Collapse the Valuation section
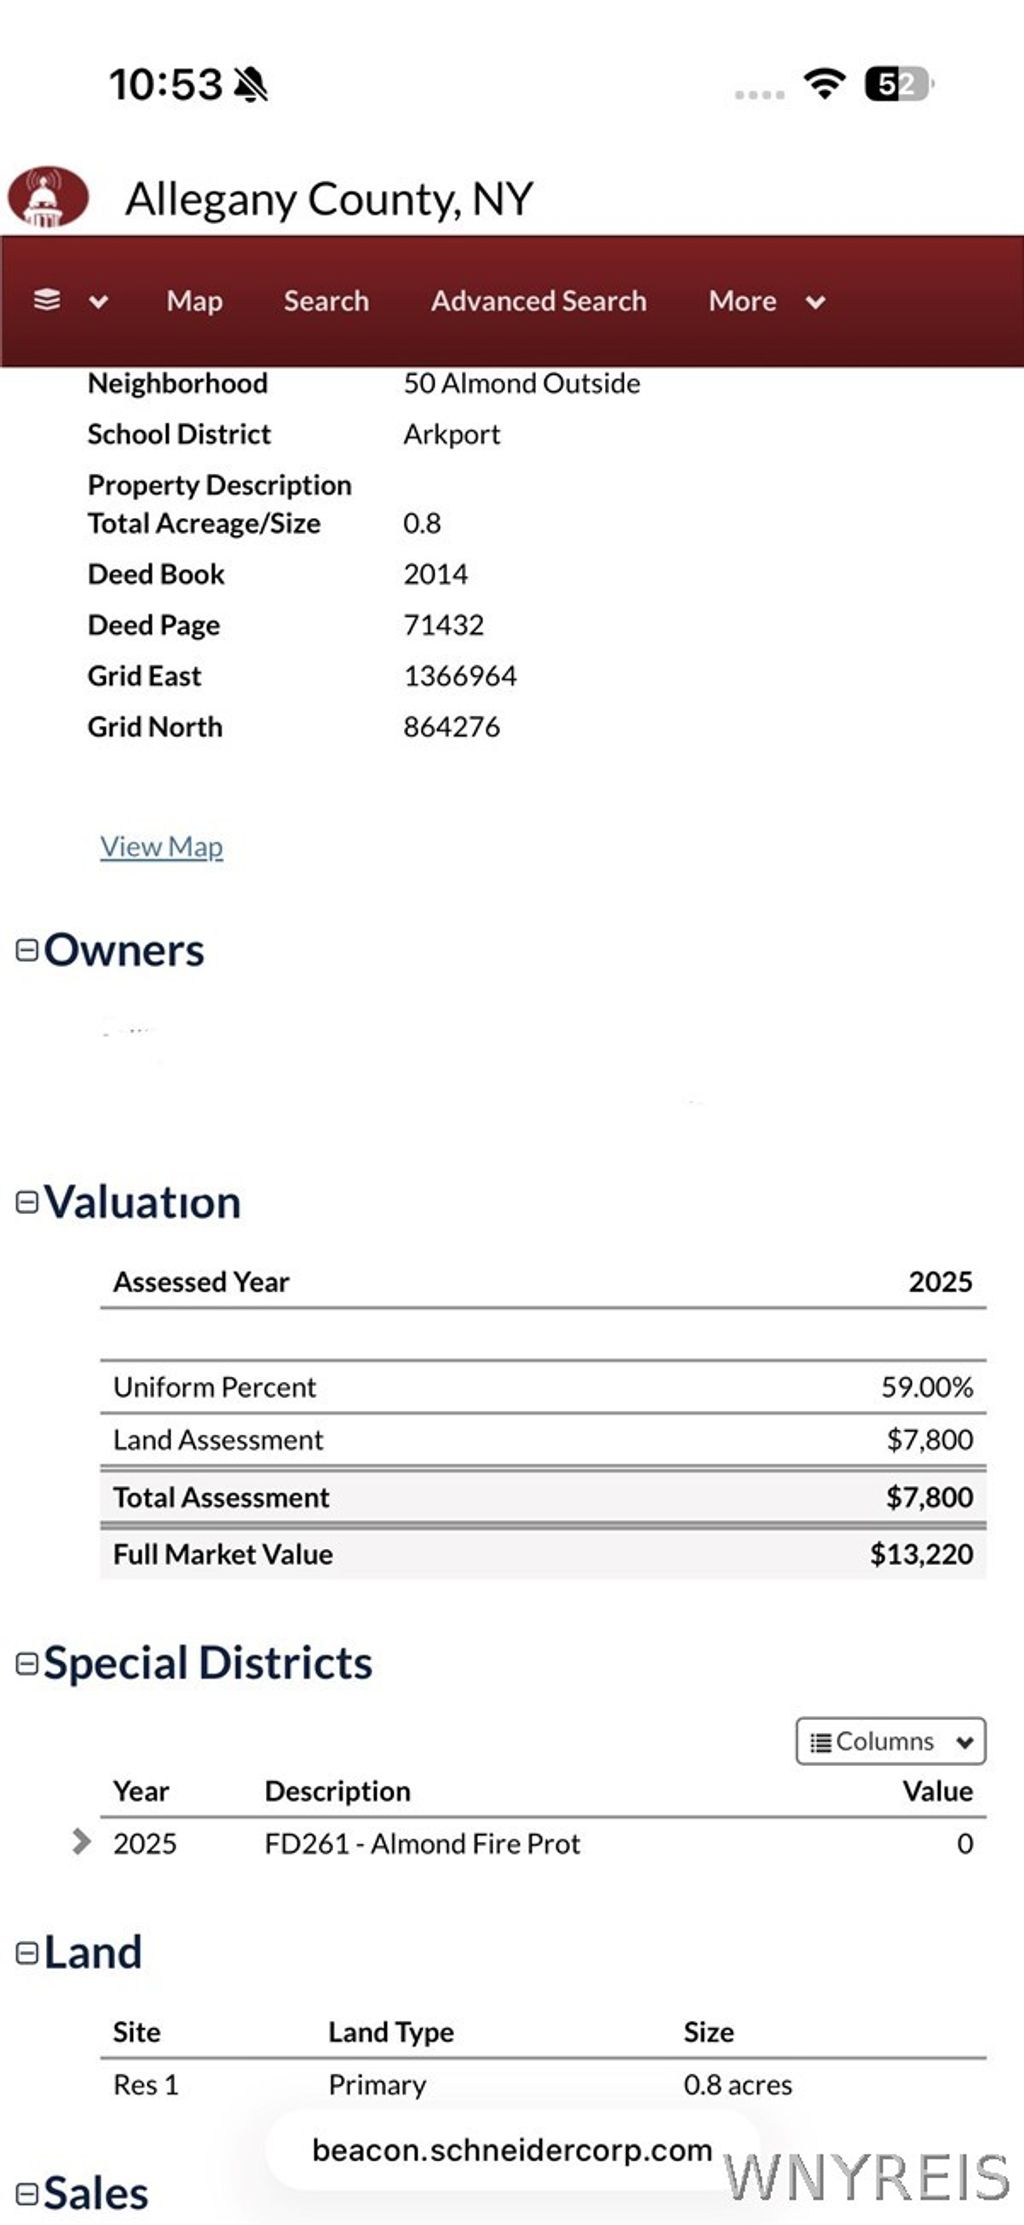Image resolution: width=1024 pixels, height=2225 pixels. coord(27,1202)
